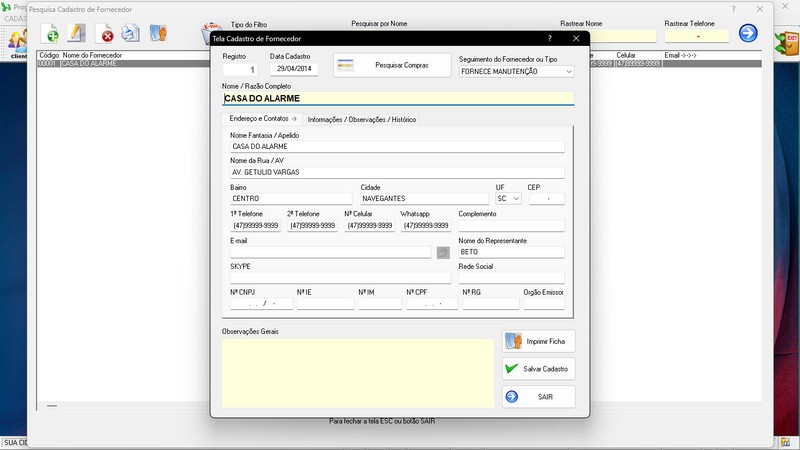Click the Nome / Razão Completo field

pyautogui.click(x=397, y=99)
